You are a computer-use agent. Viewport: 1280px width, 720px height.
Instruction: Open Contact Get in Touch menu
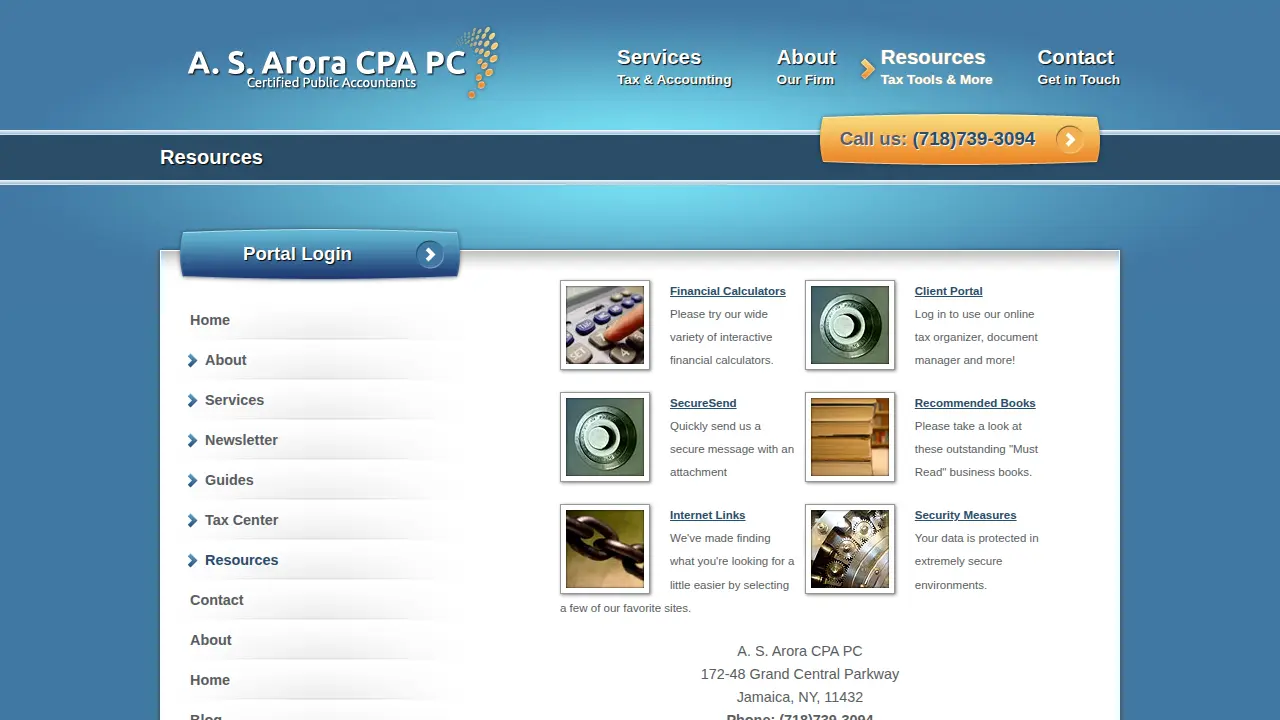1078,67
